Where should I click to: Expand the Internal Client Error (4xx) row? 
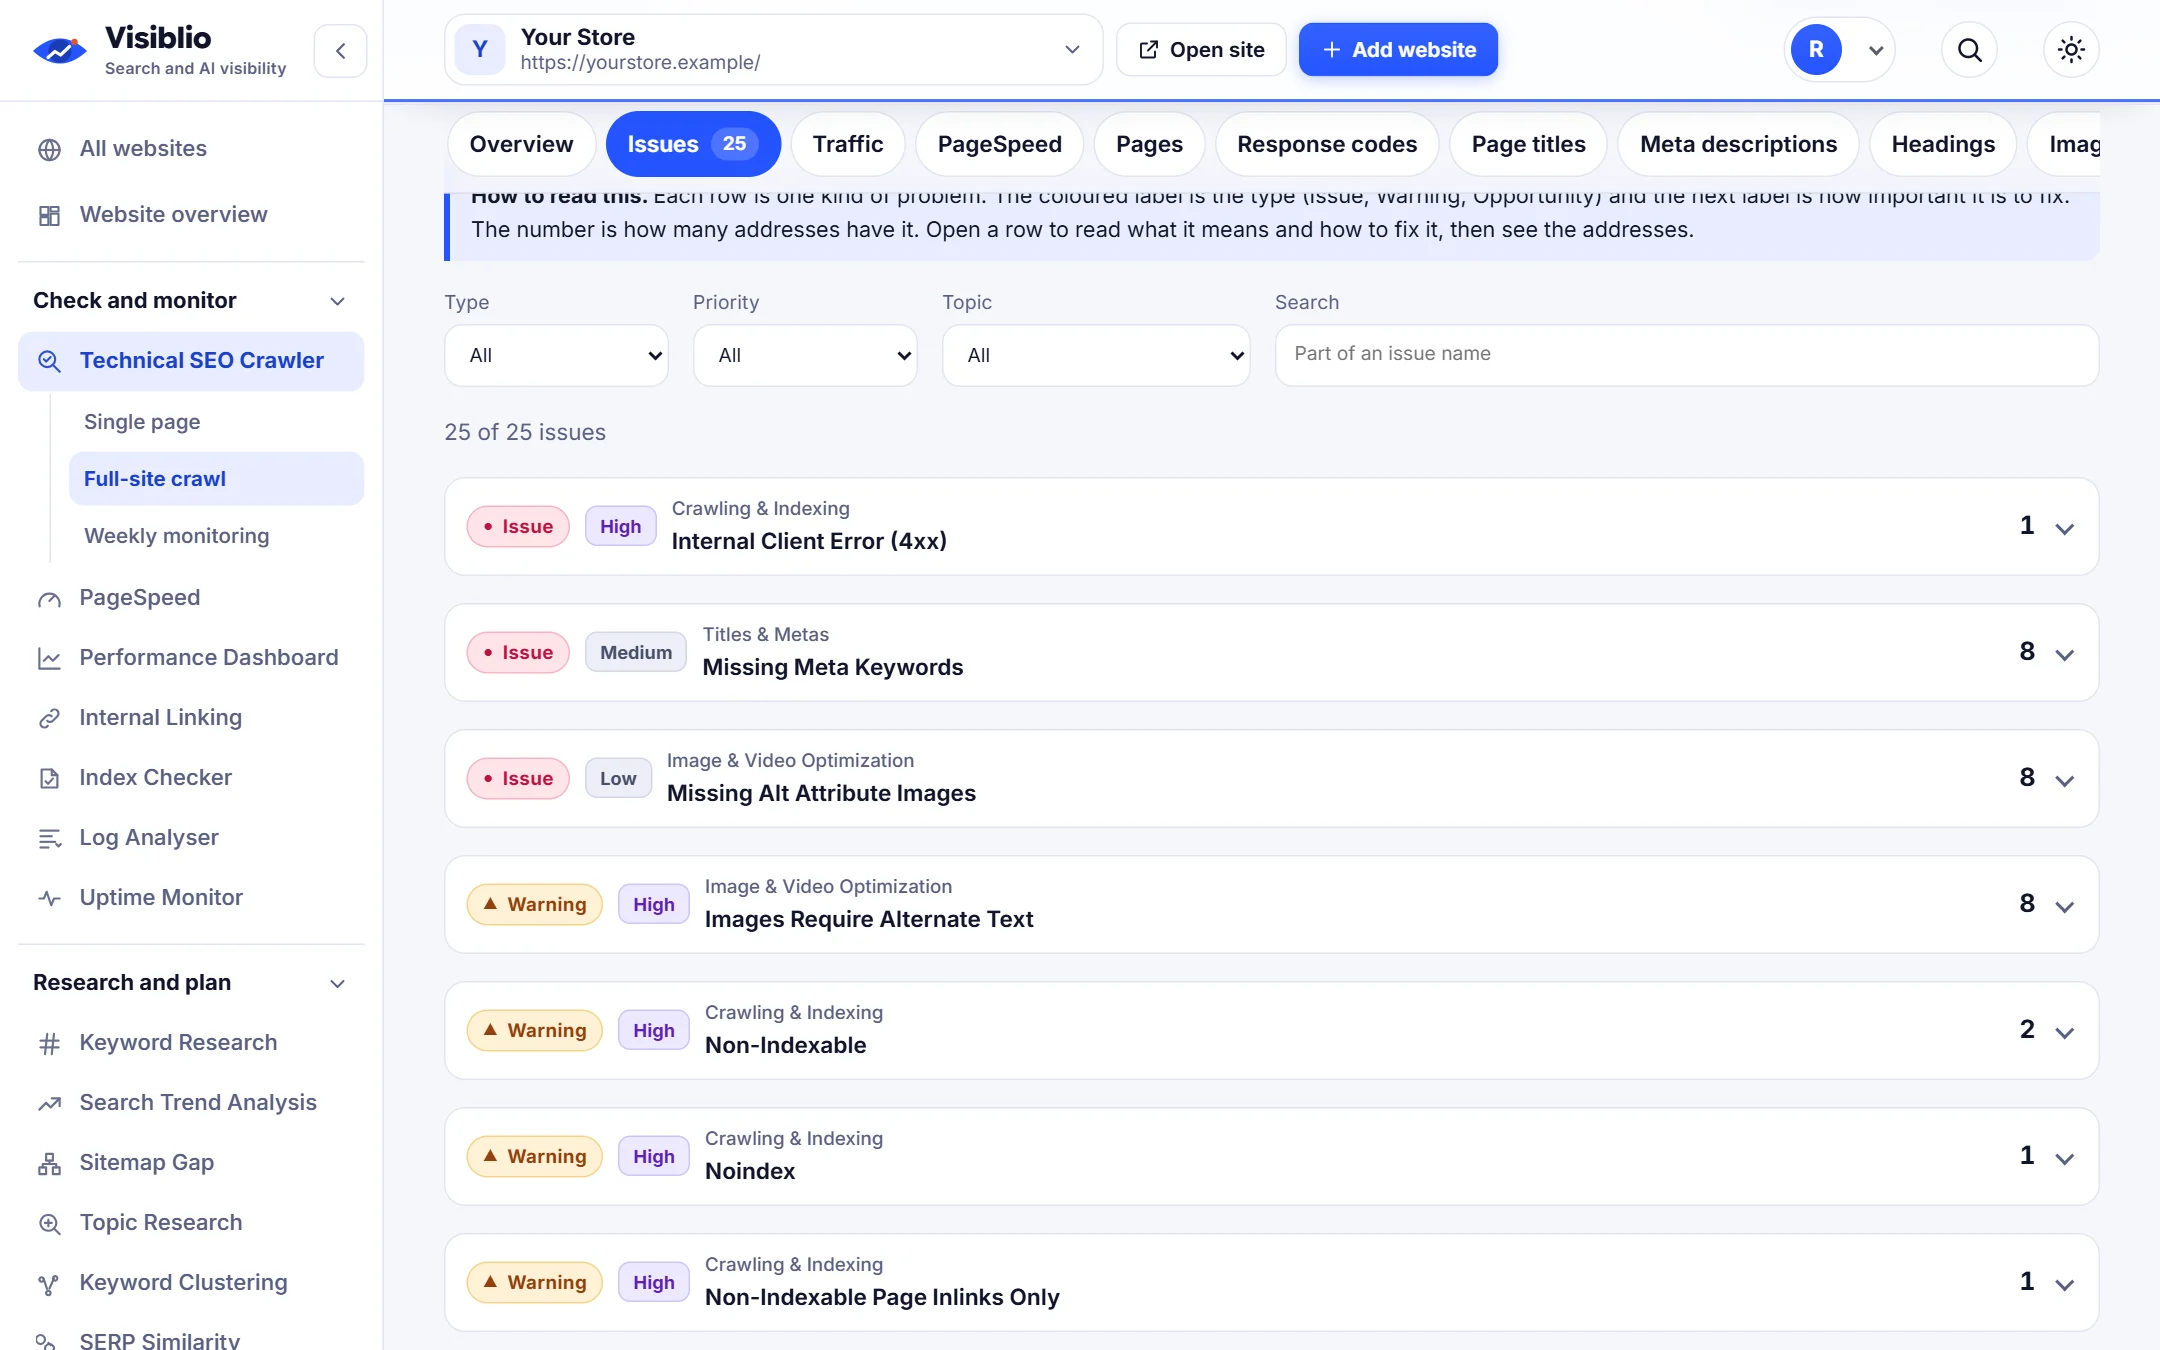click(x=1271, y=526)
